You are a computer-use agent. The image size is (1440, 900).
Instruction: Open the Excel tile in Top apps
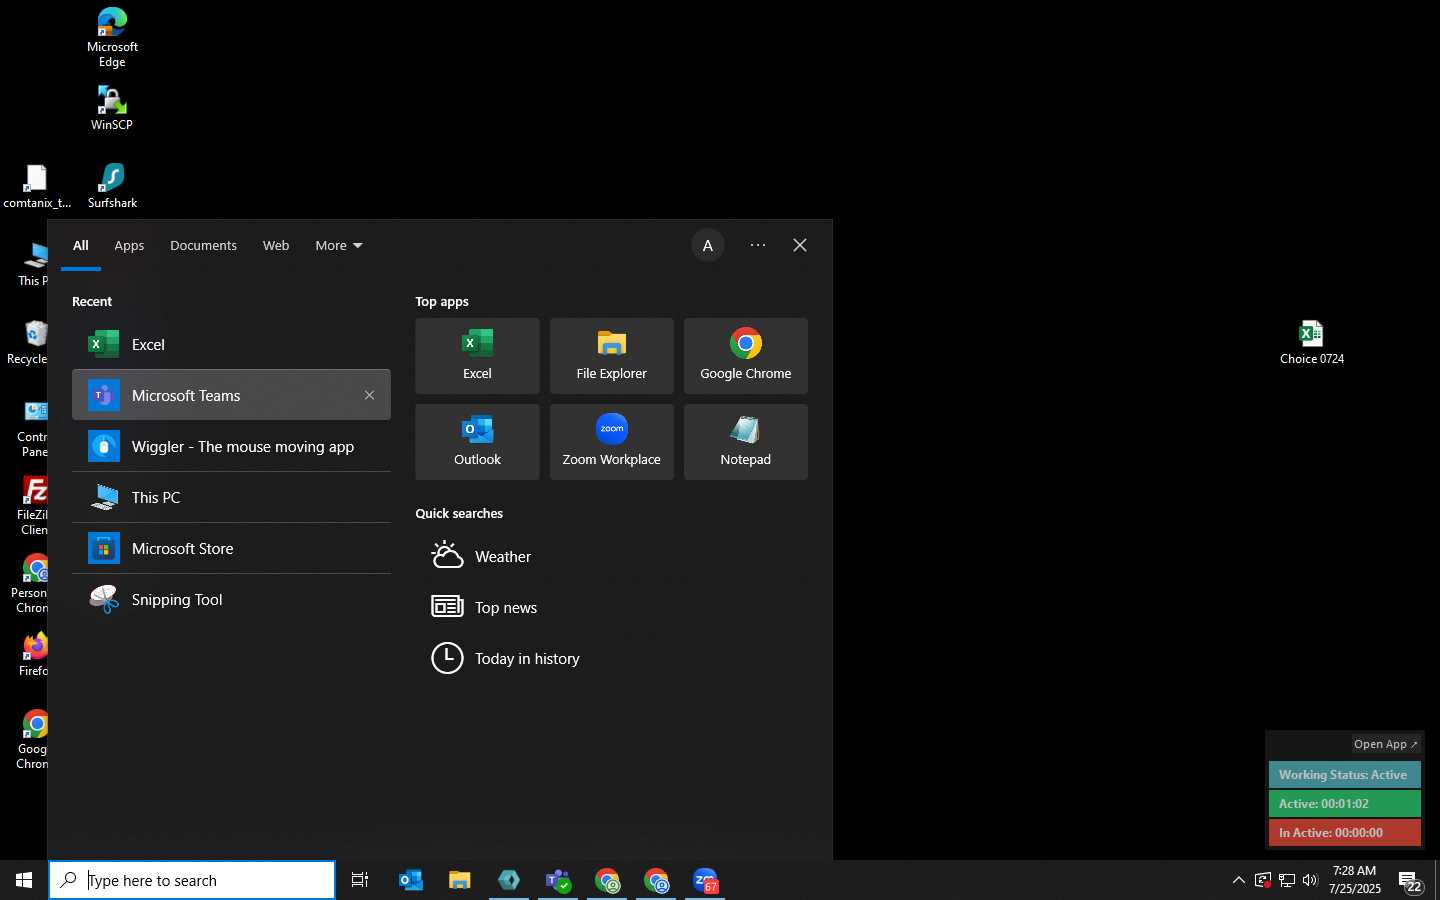pyautogui.click(x=477, y=356)
